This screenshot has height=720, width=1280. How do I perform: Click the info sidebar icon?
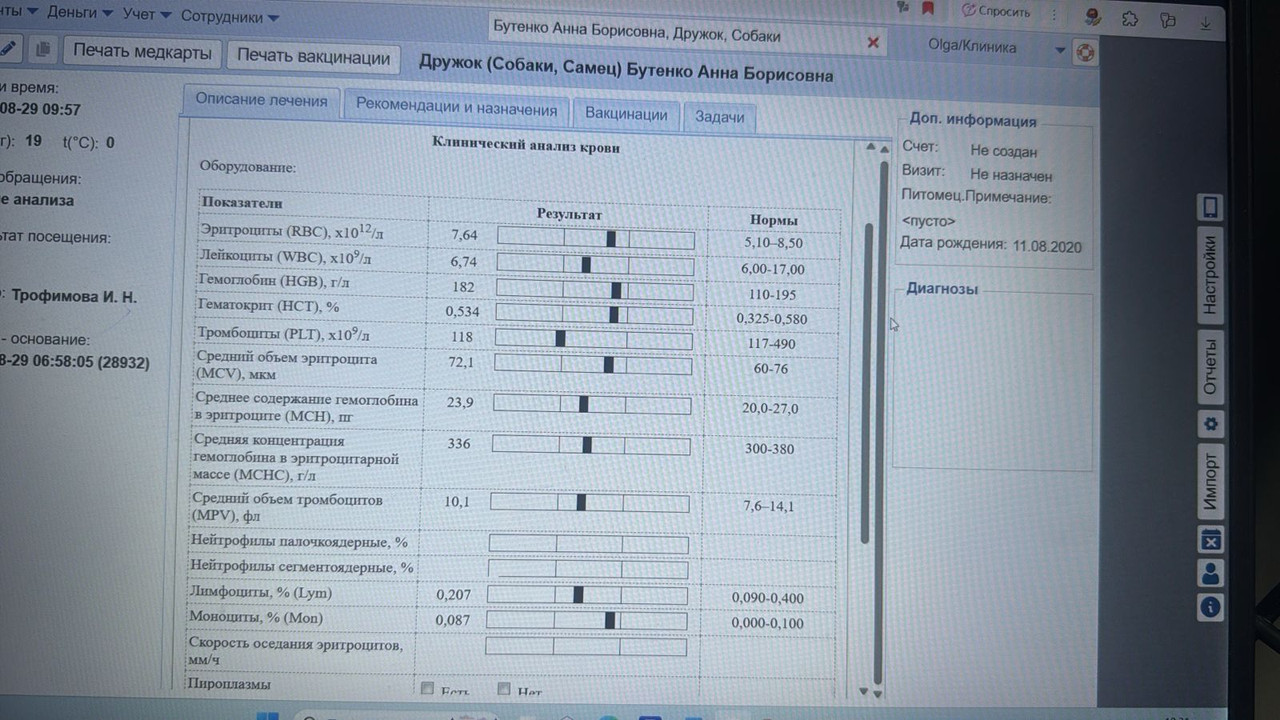(x=1210, y=606)
